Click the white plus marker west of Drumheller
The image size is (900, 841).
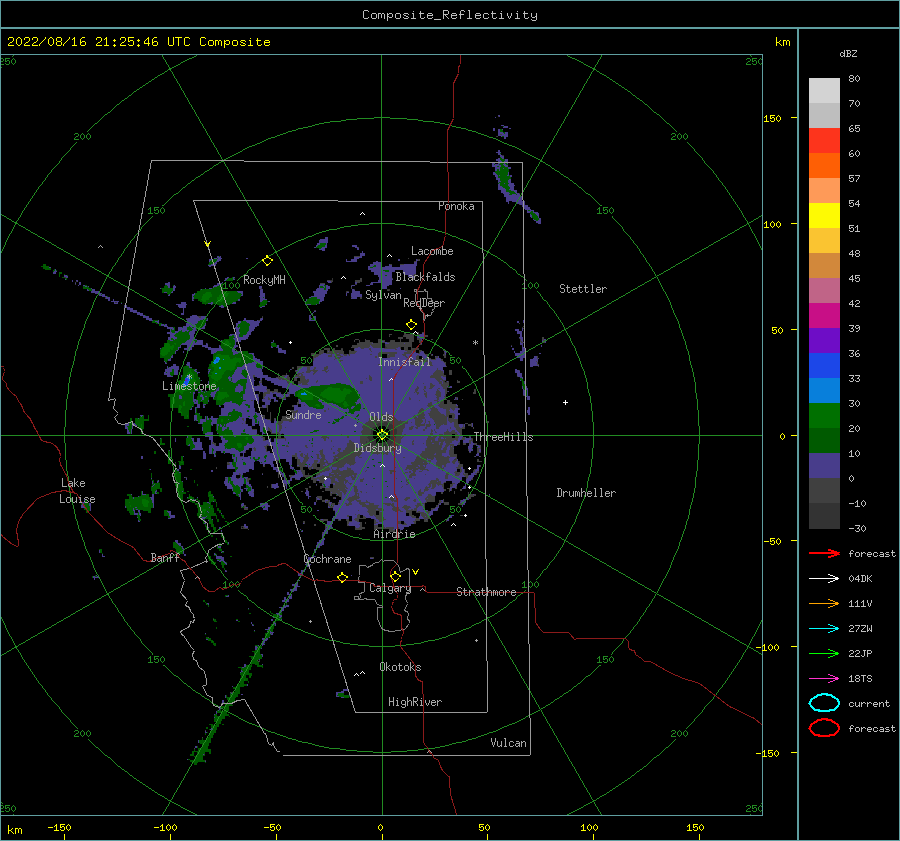tap(565, 402)
